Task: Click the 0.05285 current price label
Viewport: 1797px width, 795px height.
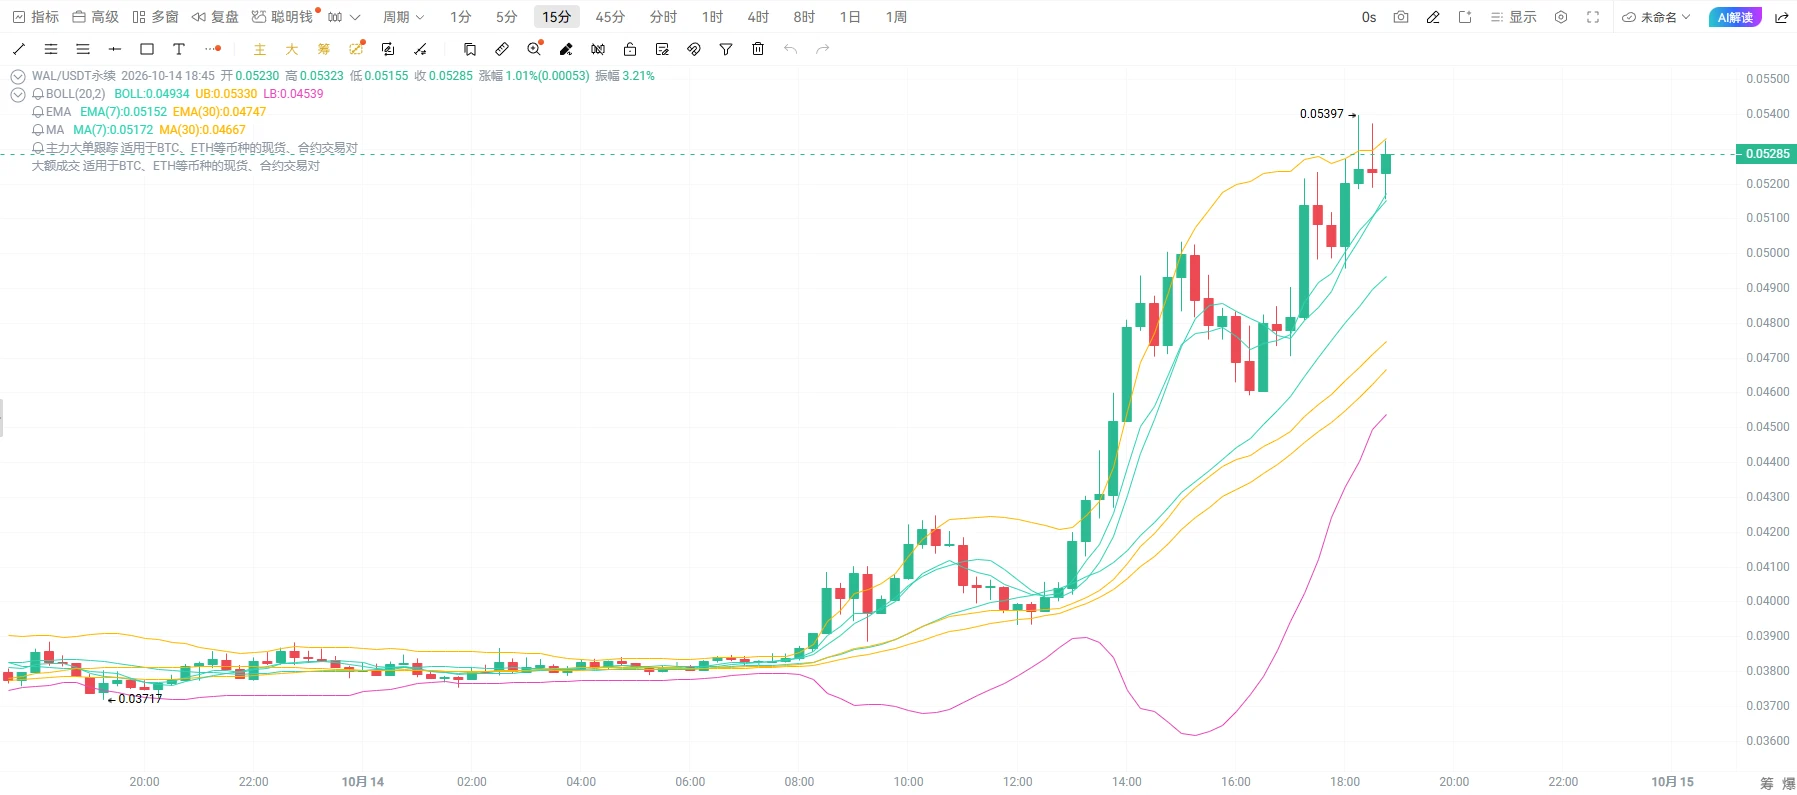Action: [x=1767, y=154]
